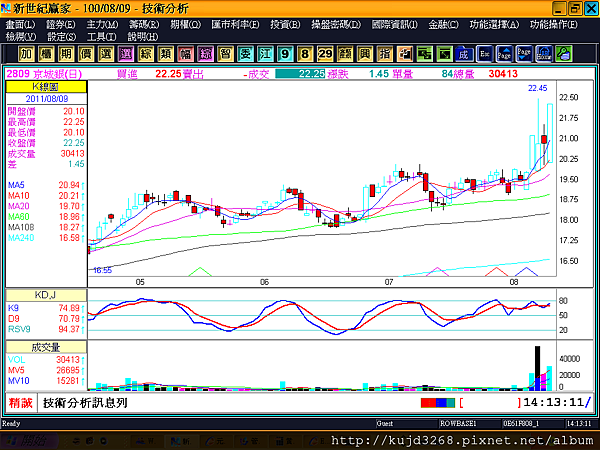Click the 29 toolbar icon
This screenshot has width=600, height=450.
(x=325, y=54)
